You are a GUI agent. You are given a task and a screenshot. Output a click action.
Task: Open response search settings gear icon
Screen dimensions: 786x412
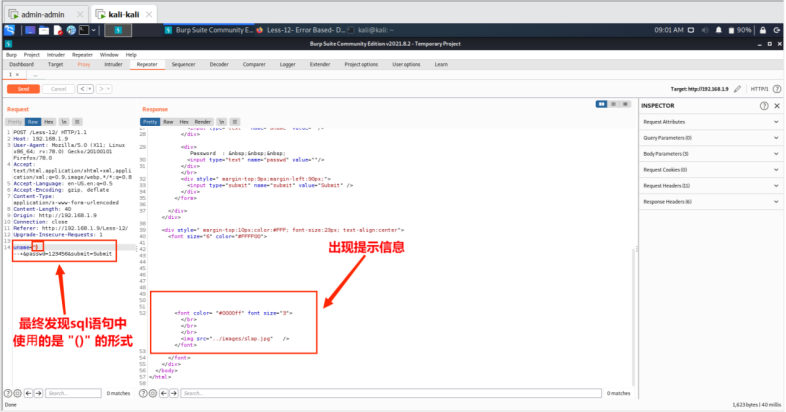[153, 393]
